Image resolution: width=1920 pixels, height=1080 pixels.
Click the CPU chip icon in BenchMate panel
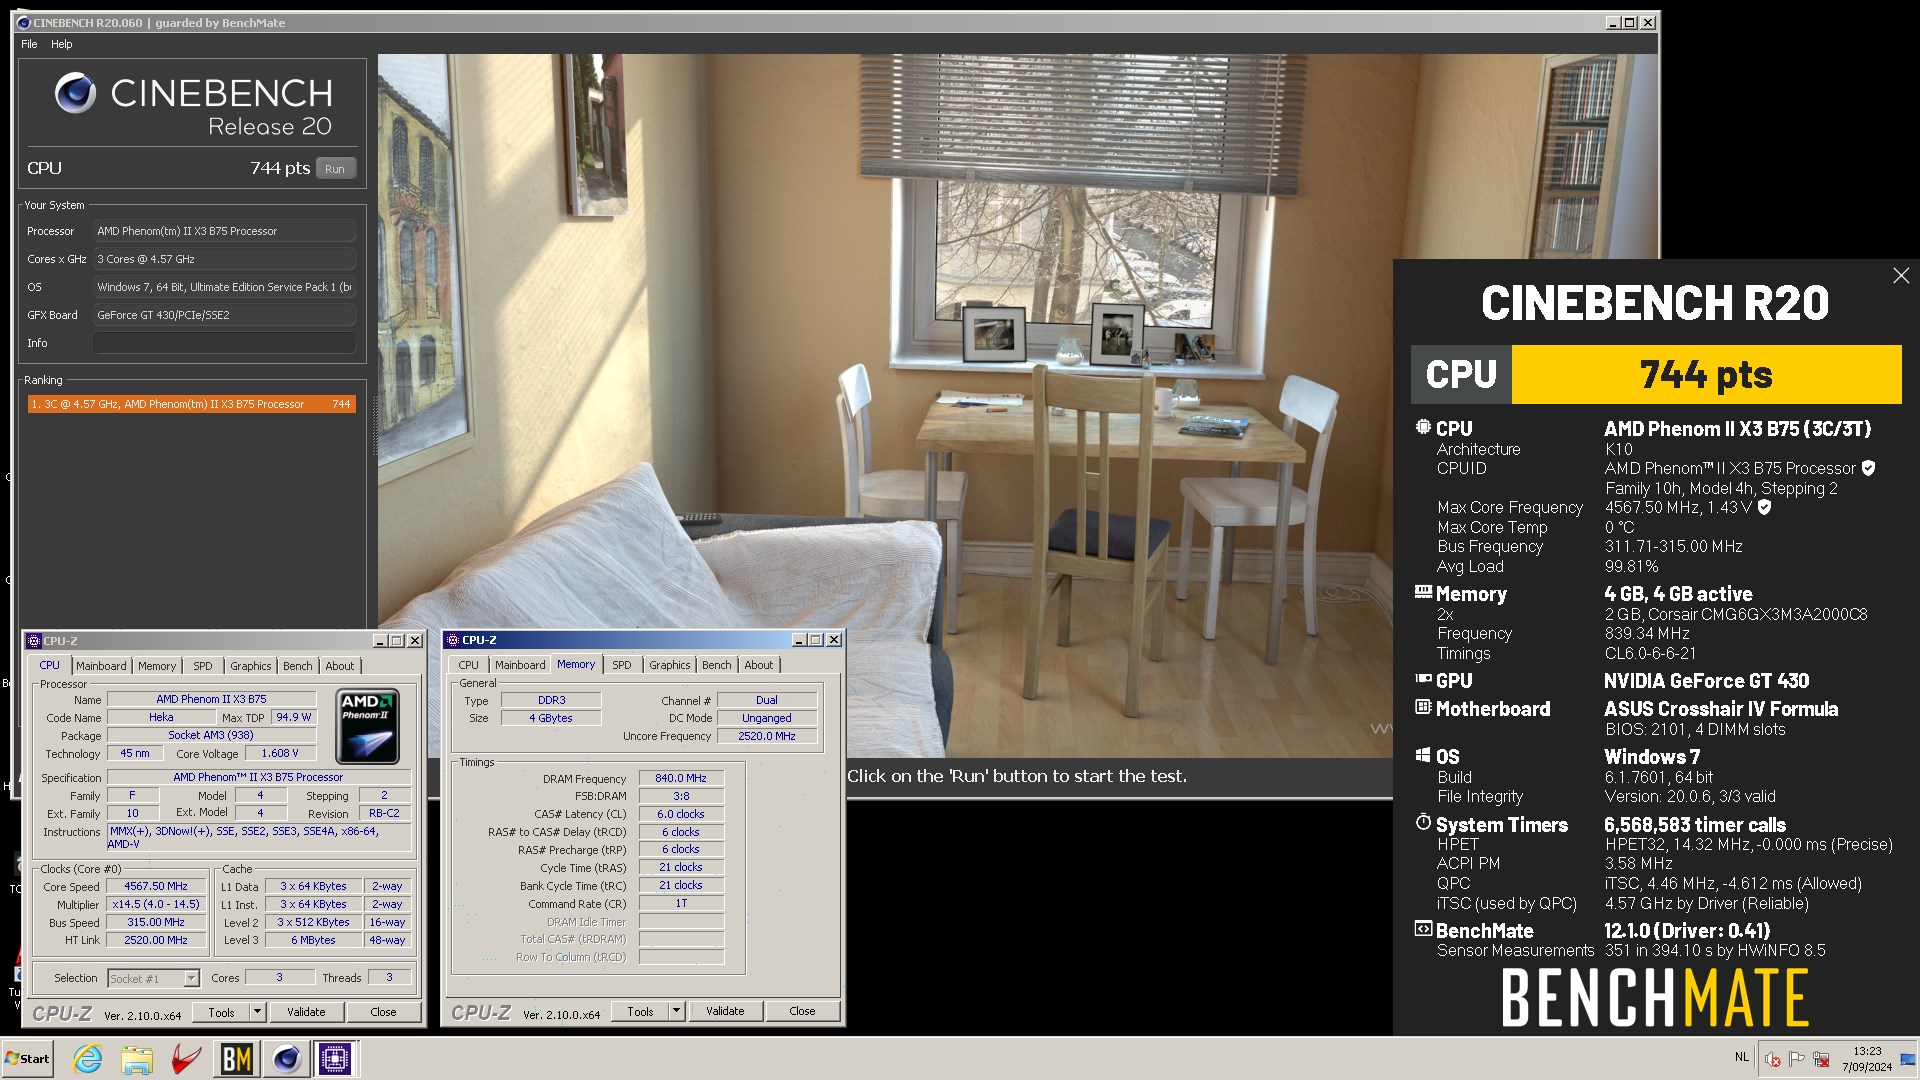tap(1423, 427)
